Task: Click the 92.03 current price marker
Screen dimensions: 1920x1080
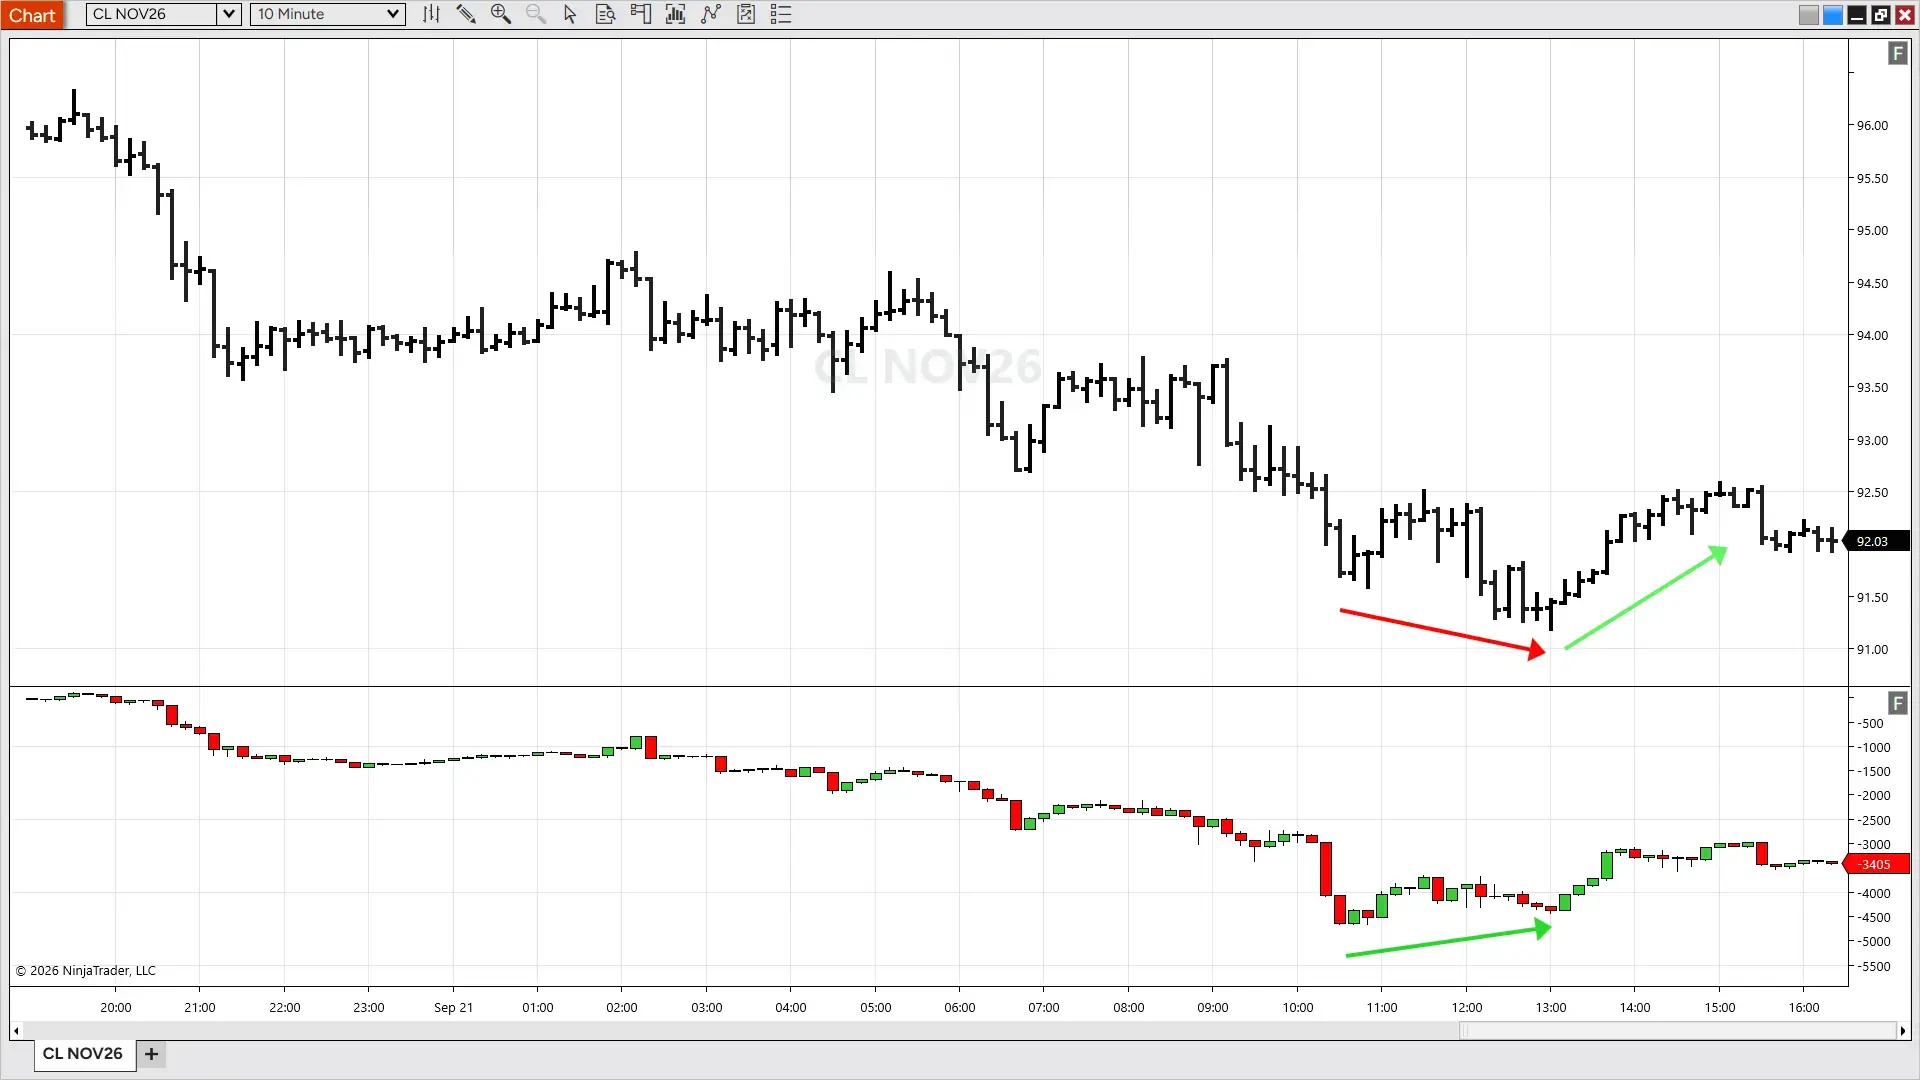Action: click(x=1876, y=541)
